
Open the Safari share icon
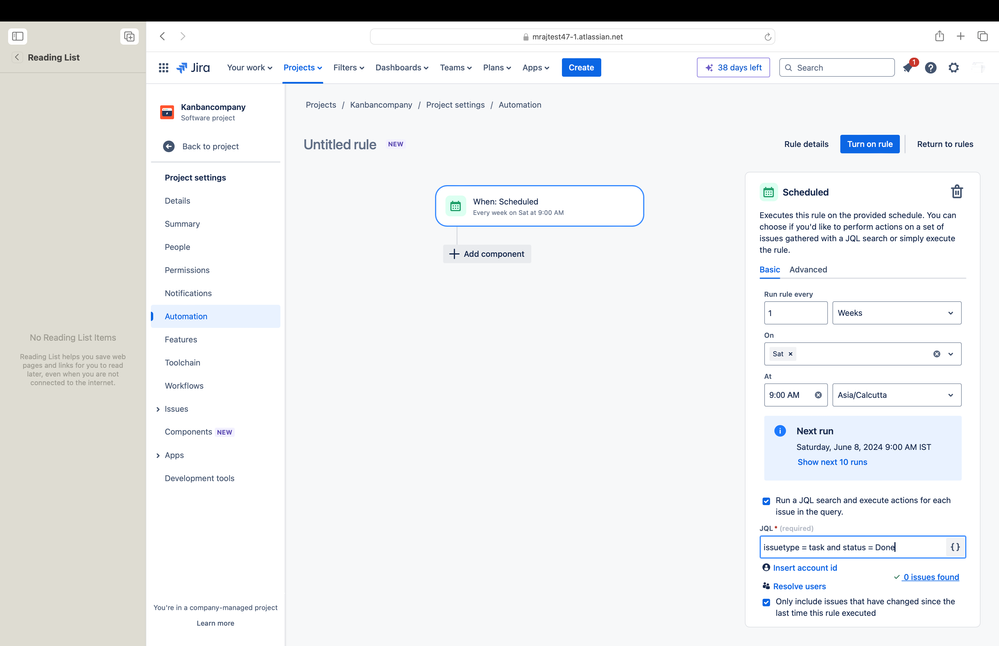pos(939,36)
